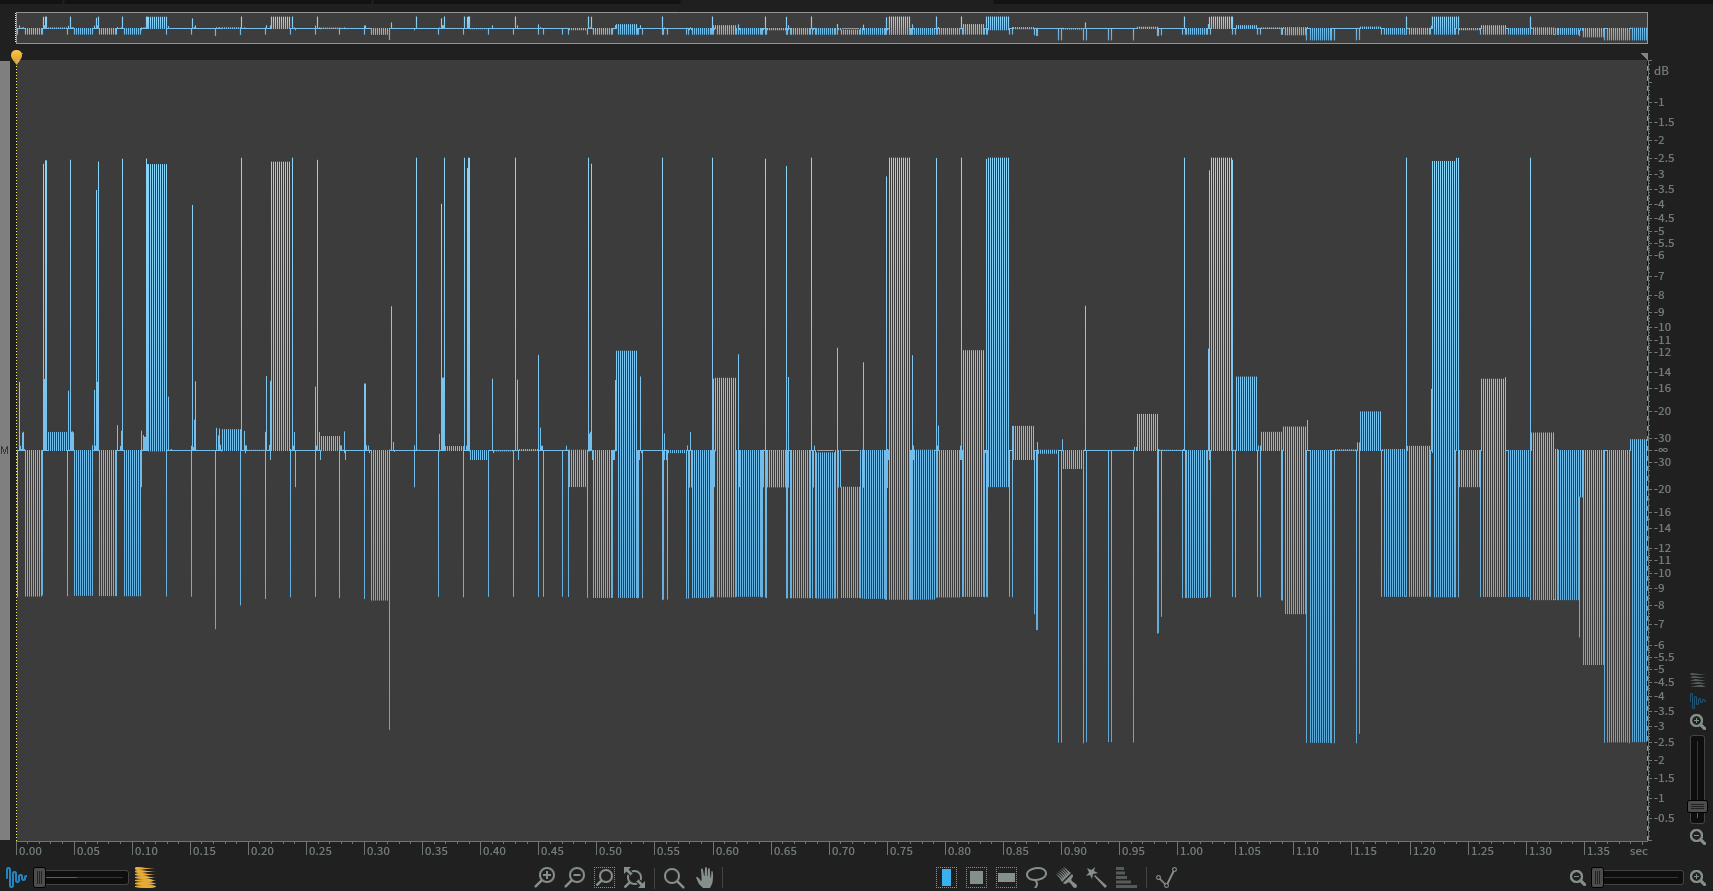
Task: Adjust the vertical amplitude zoom slider
Action: (1697, 780)
